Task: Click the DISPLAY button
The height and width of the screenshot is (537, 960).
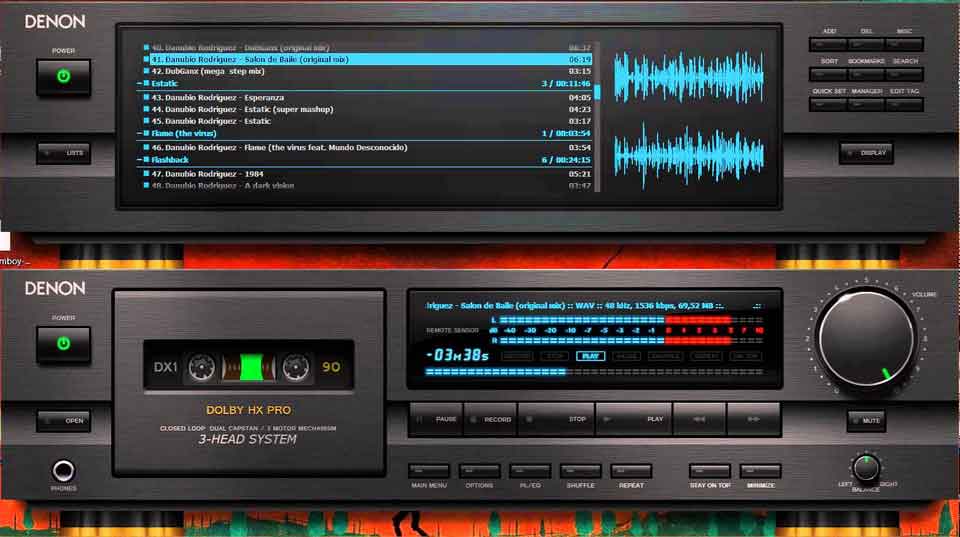Action: 866,153
